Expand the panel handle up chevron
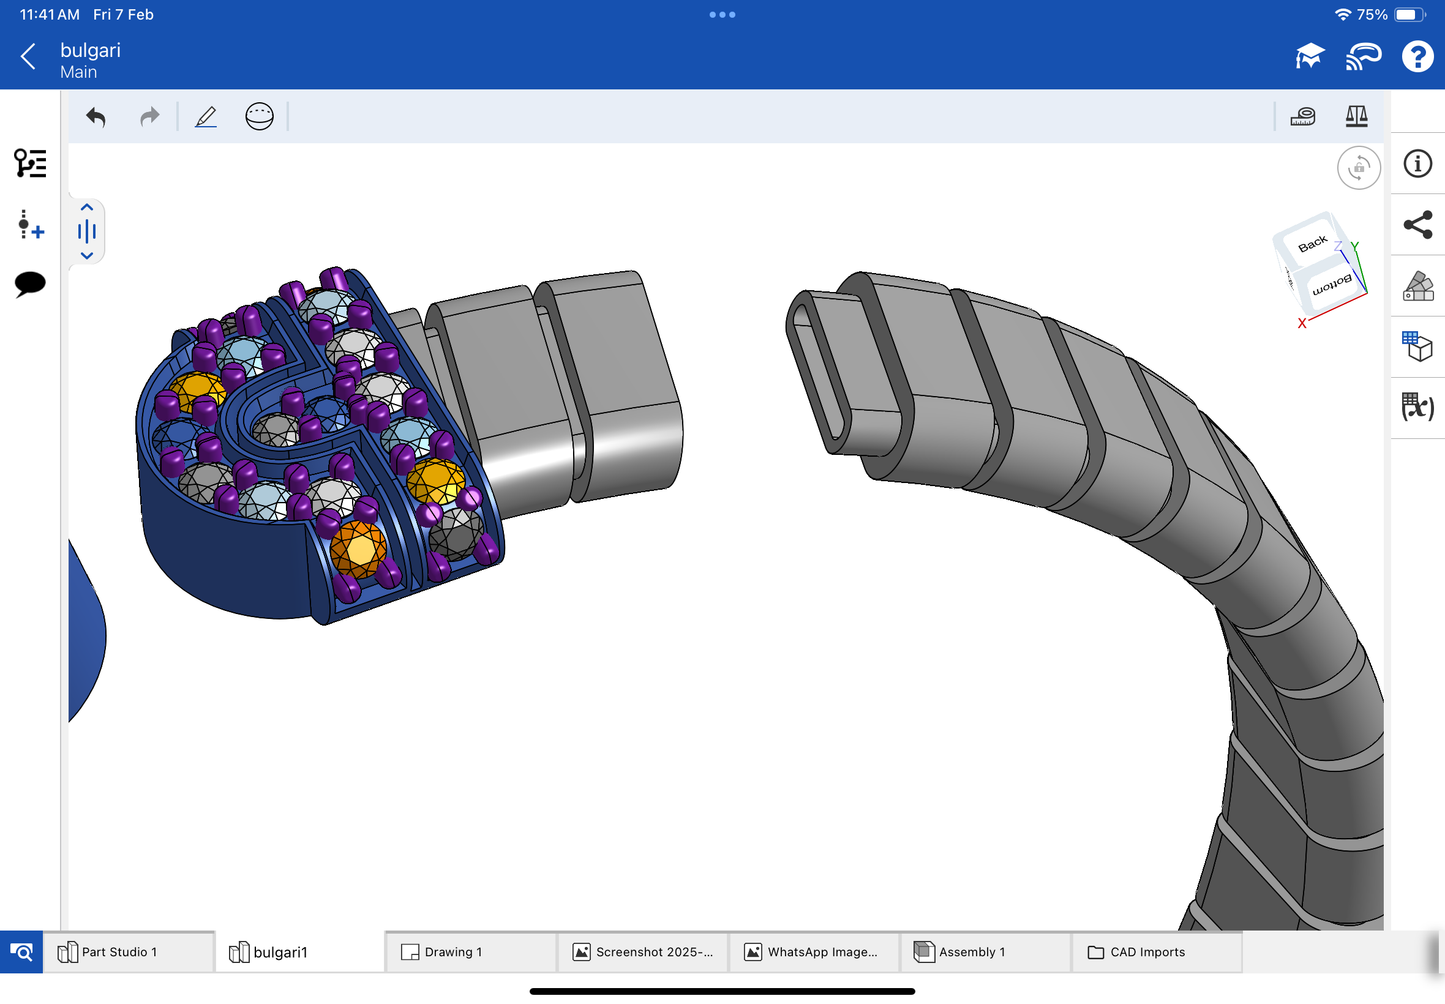The height and width of the screenshot is (1004, 1445). click(x=87, y=208)
